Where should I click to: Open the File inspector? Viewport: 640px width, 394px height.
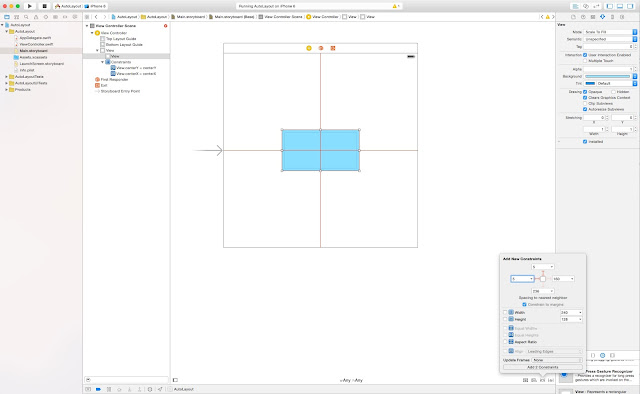pos(573,17)
